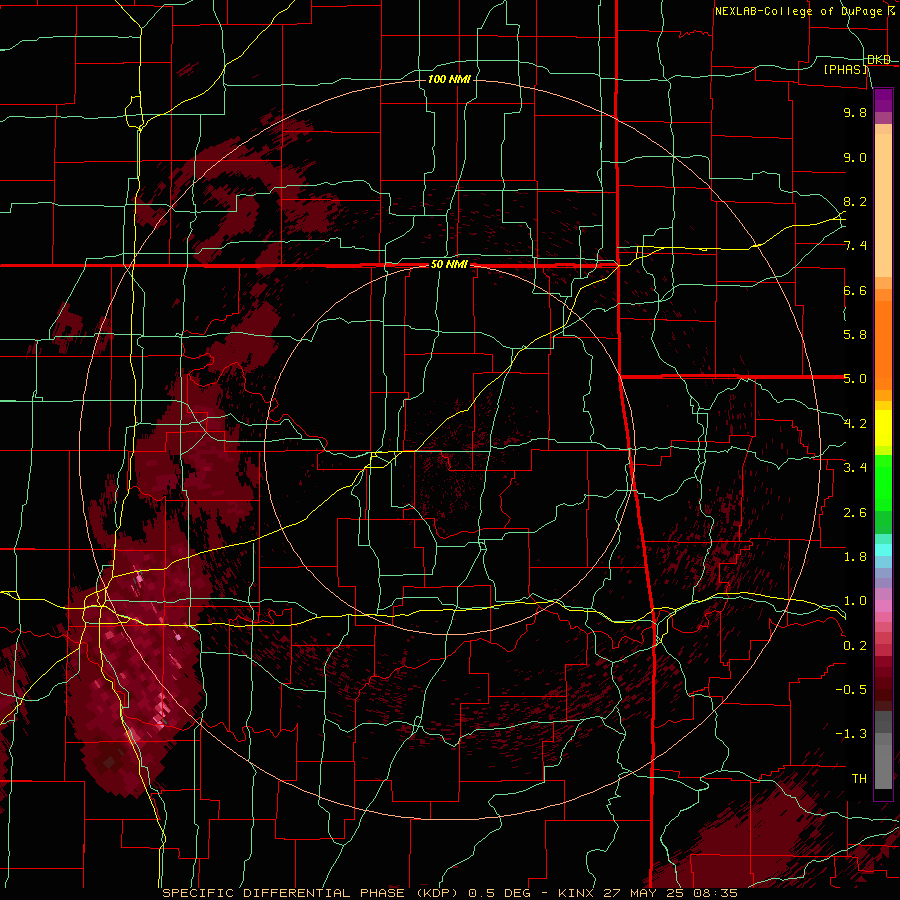900x900 pixels.
Task: Pick the cyan swatch beside the 1.8 label
Action: coord(883,550)
